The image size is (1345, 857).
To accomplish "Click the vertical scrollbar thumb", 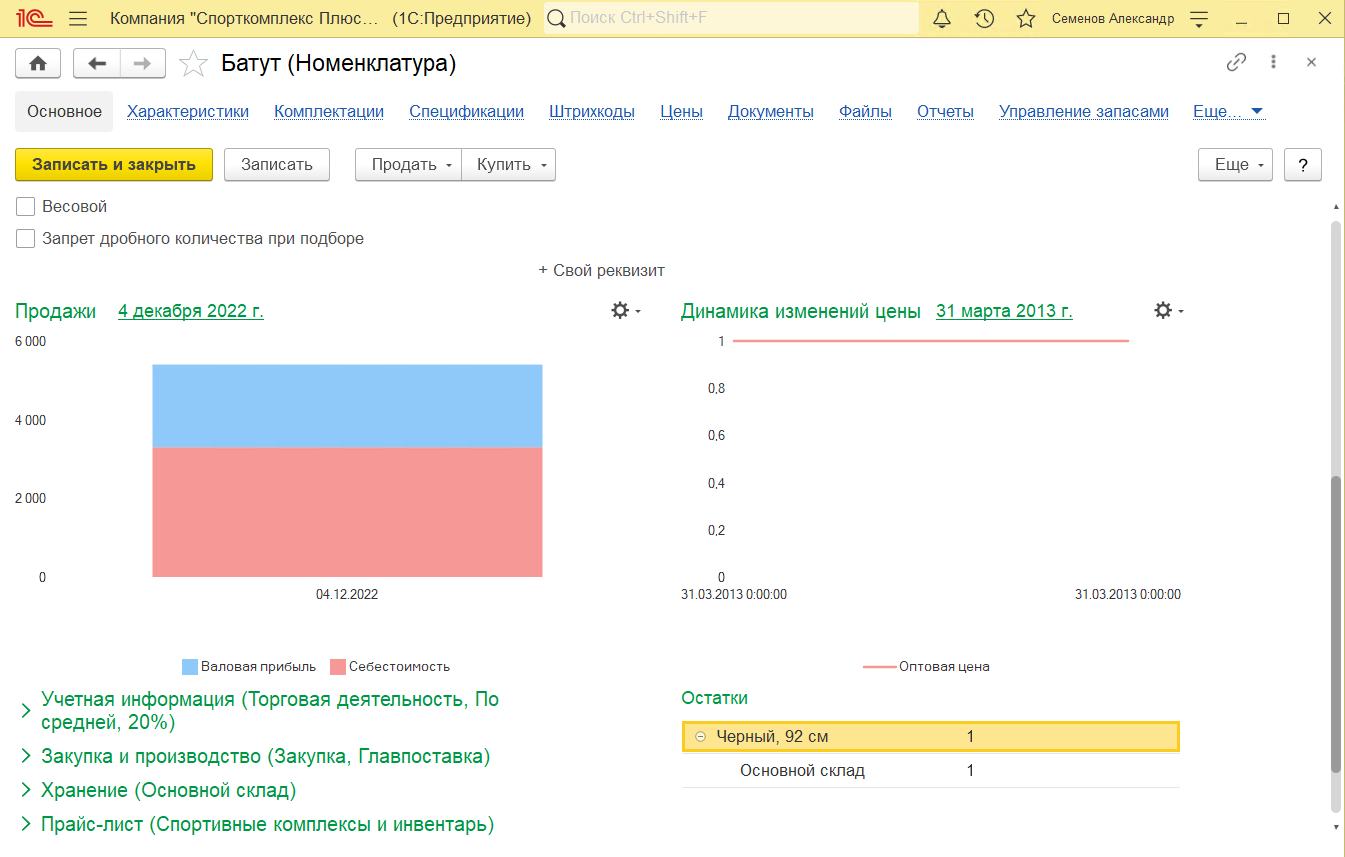I will [1335, 624].
